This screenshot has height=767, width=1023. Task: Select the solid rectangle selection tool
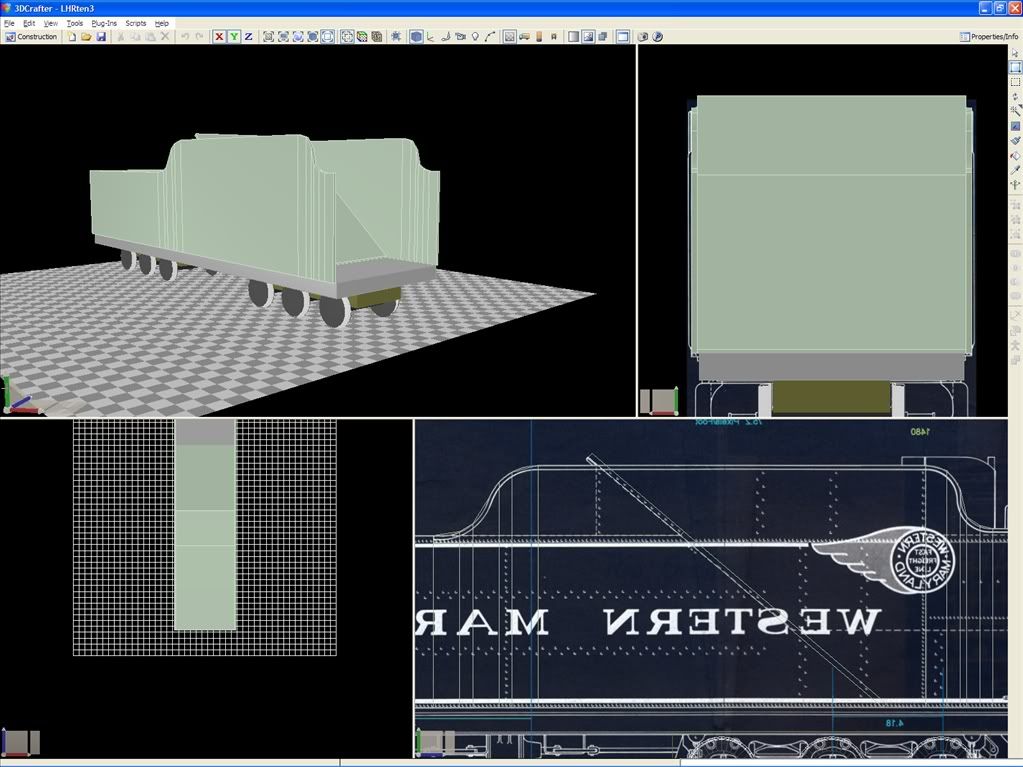(1015, 67)
